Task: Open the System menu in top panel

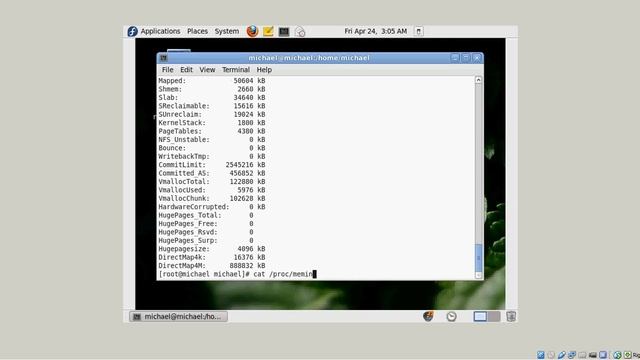Action: coord(227,31)
